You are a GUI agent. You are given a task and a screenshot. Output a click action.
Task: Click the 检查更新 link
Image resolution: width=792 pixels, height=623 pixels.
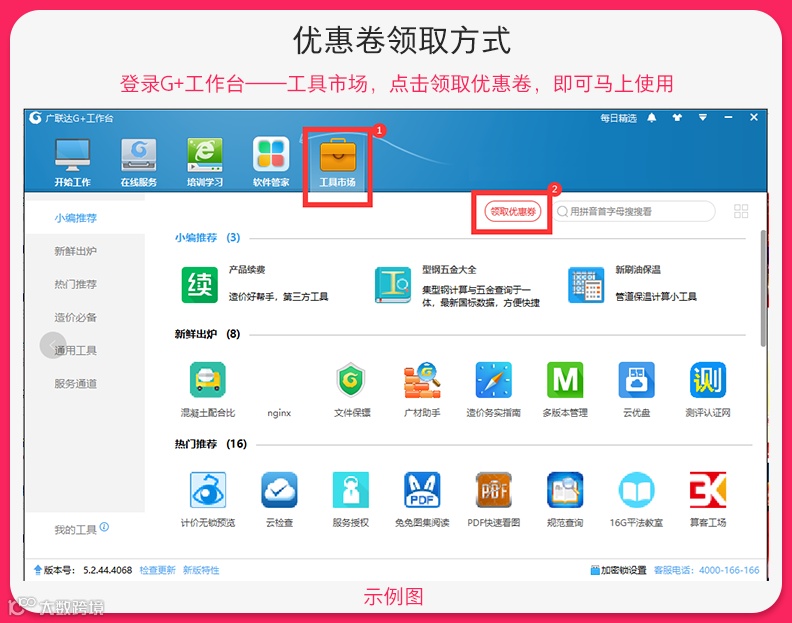[x=157, y=570]
